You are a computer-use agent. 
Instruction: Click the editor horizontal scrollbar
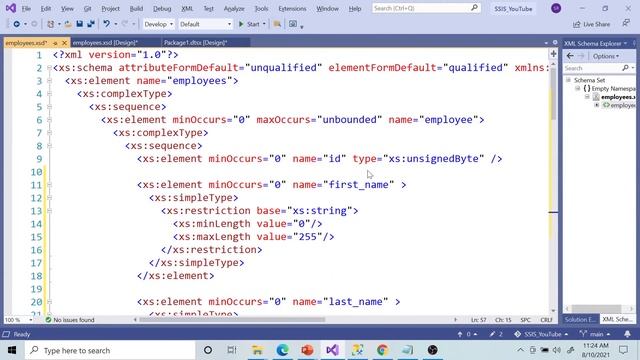pos(295,320)
